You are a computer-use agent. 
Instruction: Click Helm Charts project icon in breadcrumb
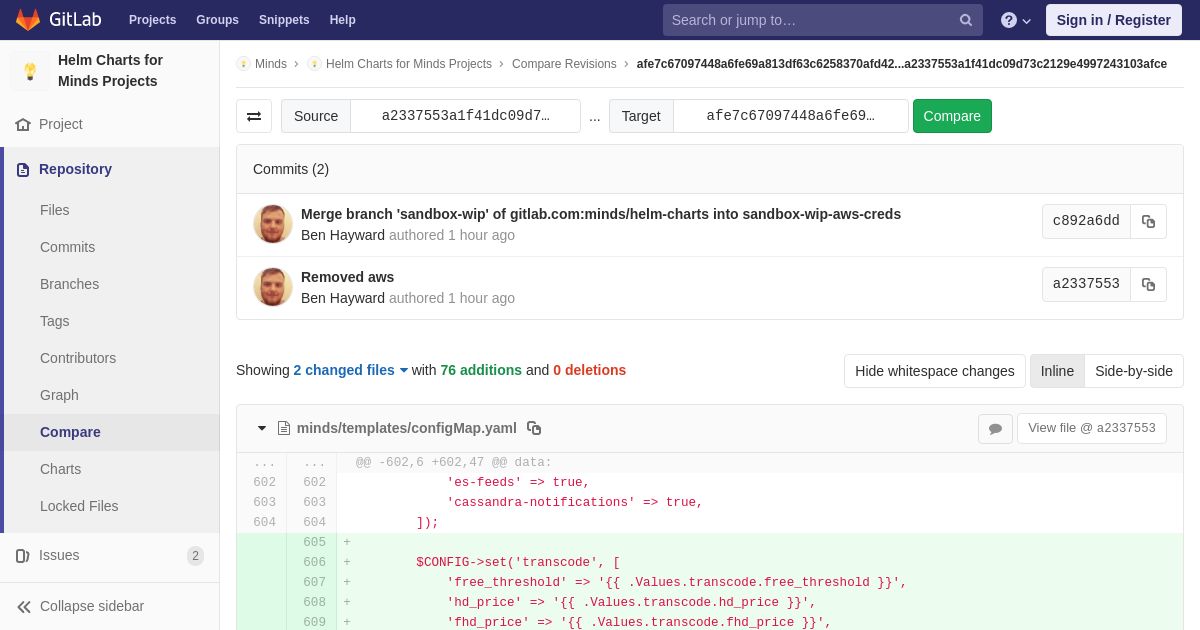(x=314, y=64)
